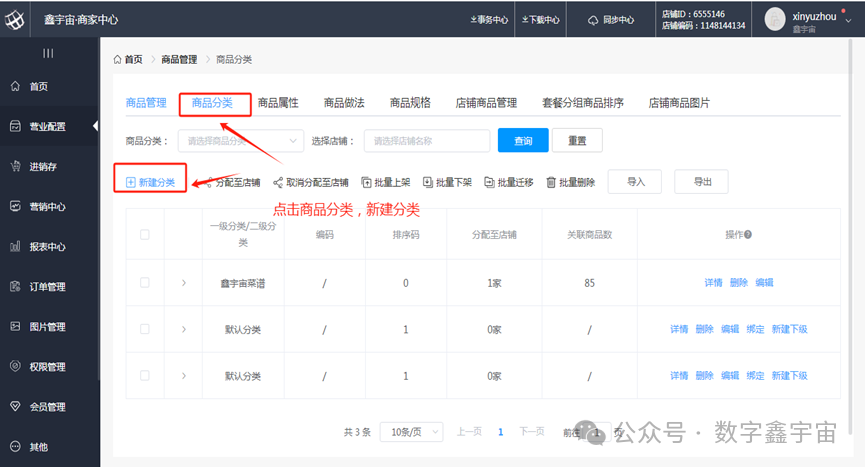The height and width of the screenshot is (467, 865).
Task: Click help icon next to 操作 header
Action: (x=748, y=234)
